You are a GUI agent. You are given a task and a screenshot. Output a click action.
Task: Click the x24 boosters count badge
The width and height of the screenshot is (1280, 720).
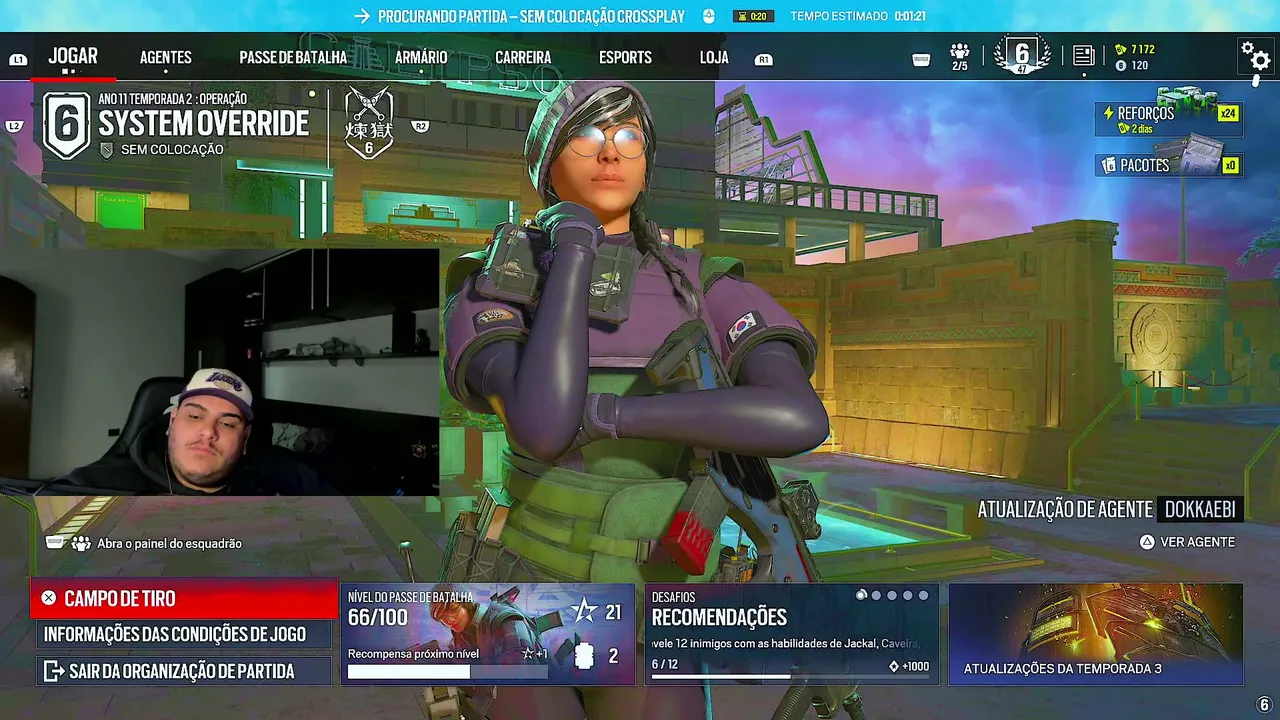(1228, 113)
